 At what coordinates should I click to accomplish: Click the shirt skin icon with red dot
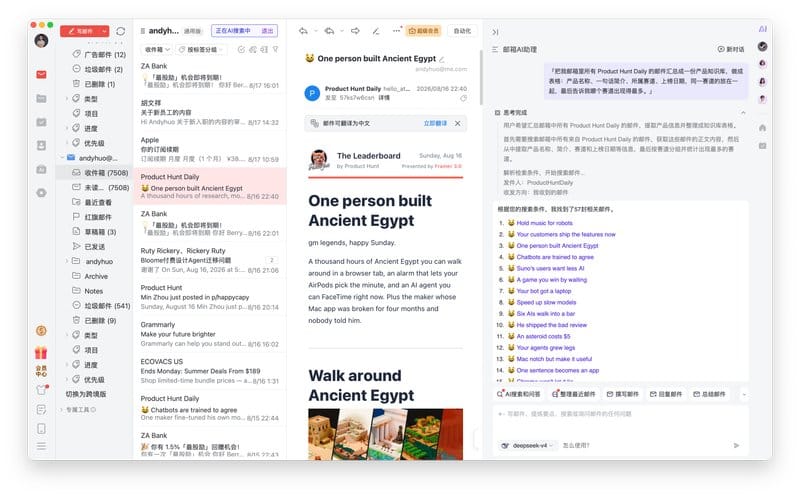click(42, 390)
